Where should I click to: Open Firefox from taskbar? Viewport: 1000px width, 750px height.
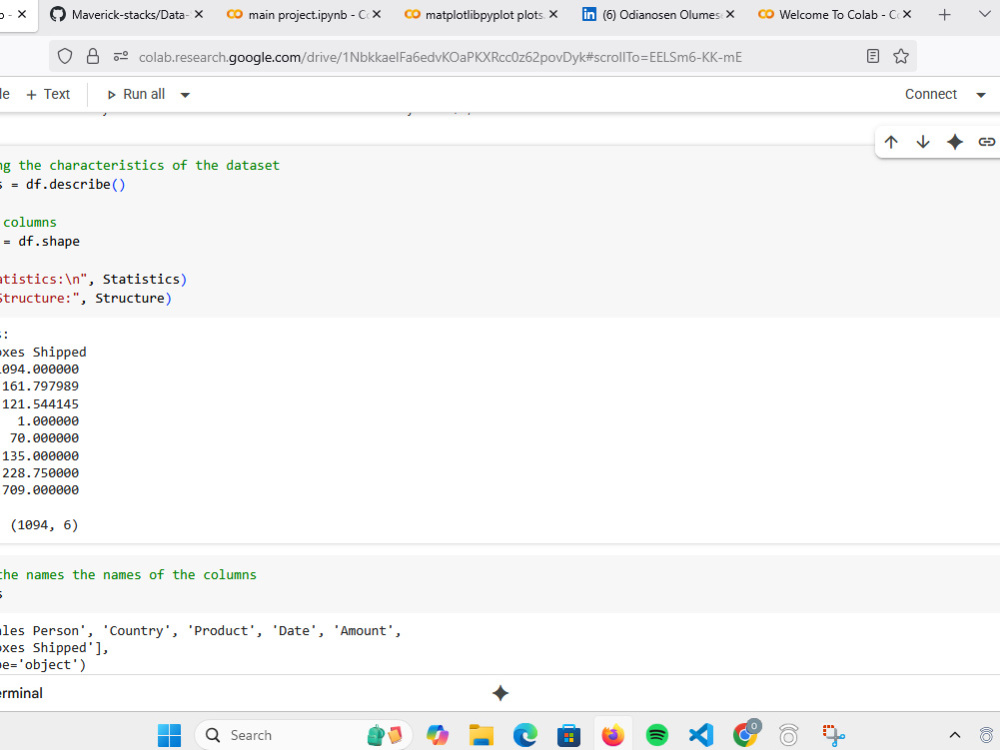(x=613, y=735)
